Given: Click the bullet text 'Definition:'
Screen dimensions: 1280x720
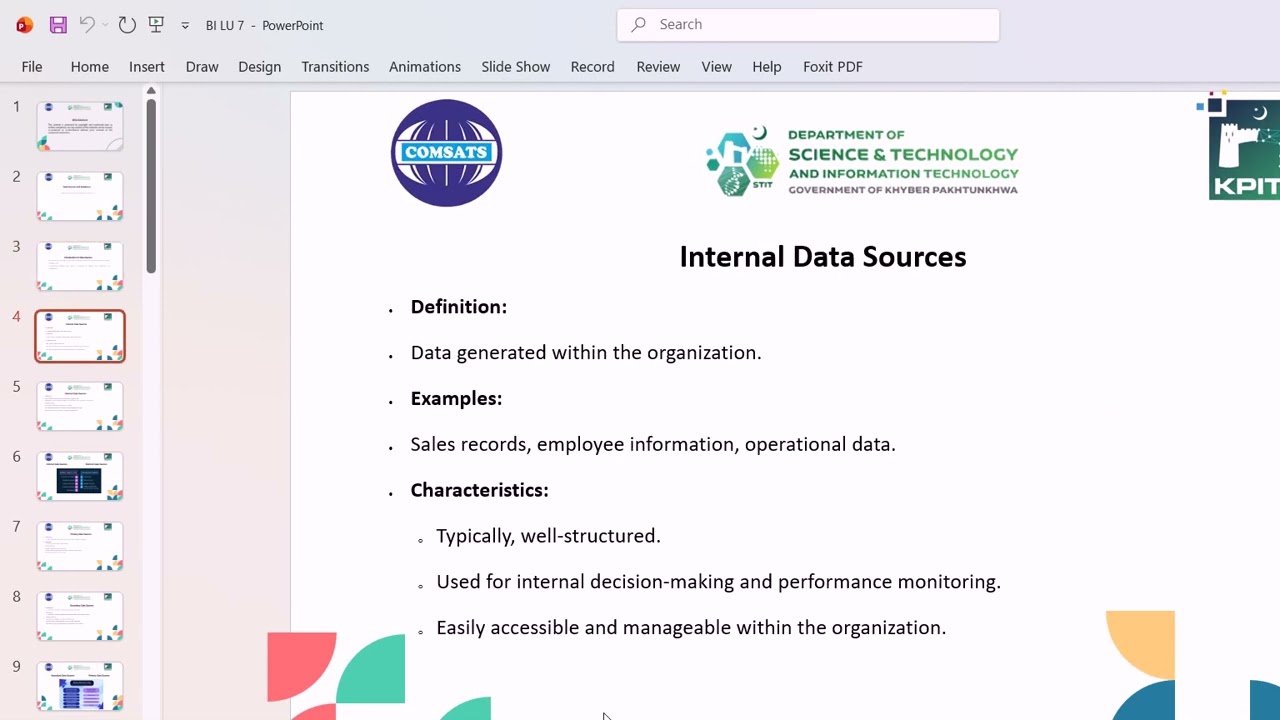Looking at the screenshot, I should tap(459, 307).
